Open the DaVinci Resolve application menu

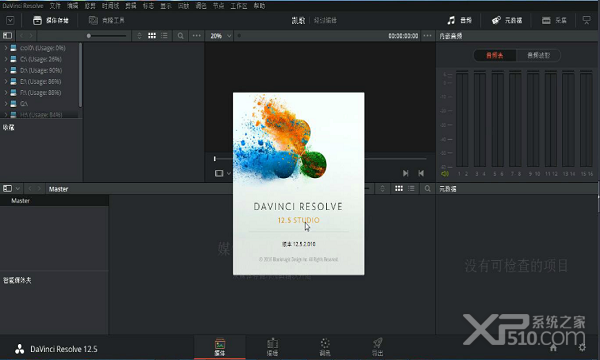click(23, 6)
